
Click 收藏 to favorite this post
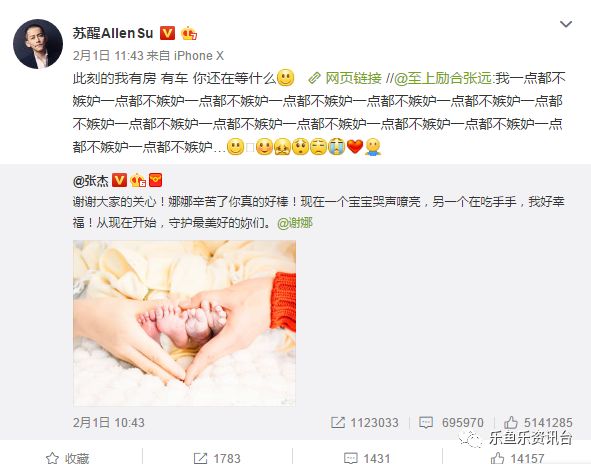point(68,458)
